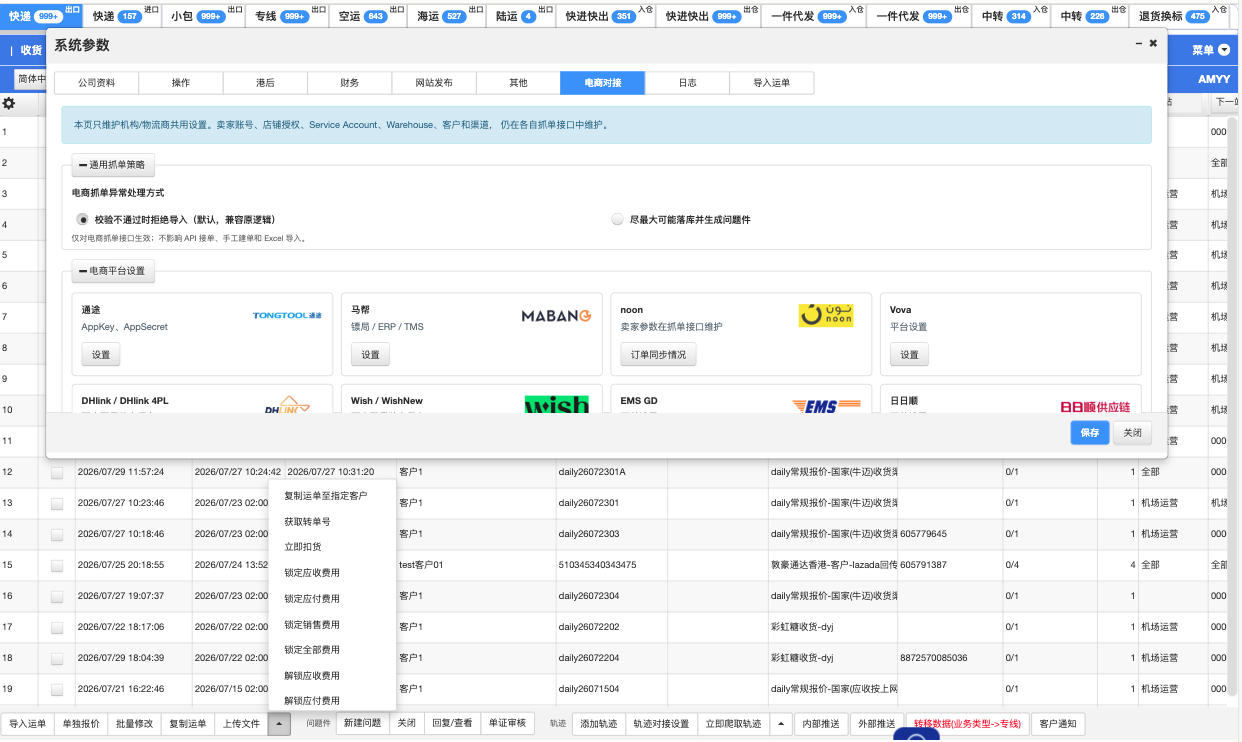Screen dimensions: 1242x742
Task: Switch to the 网站发布 tab
Action: [434, 83]
